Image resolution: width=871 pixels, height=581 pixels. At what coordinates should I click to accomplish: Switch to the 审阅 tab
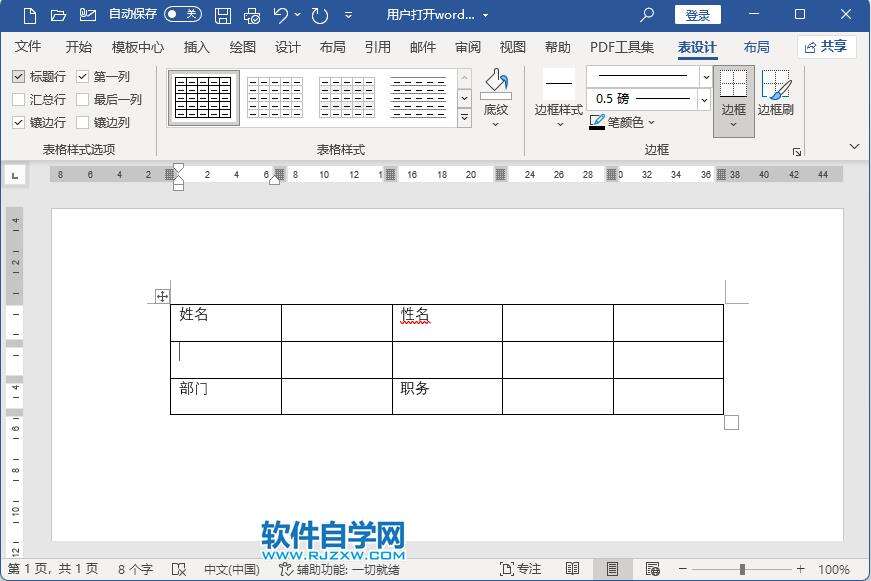(467, 47)
